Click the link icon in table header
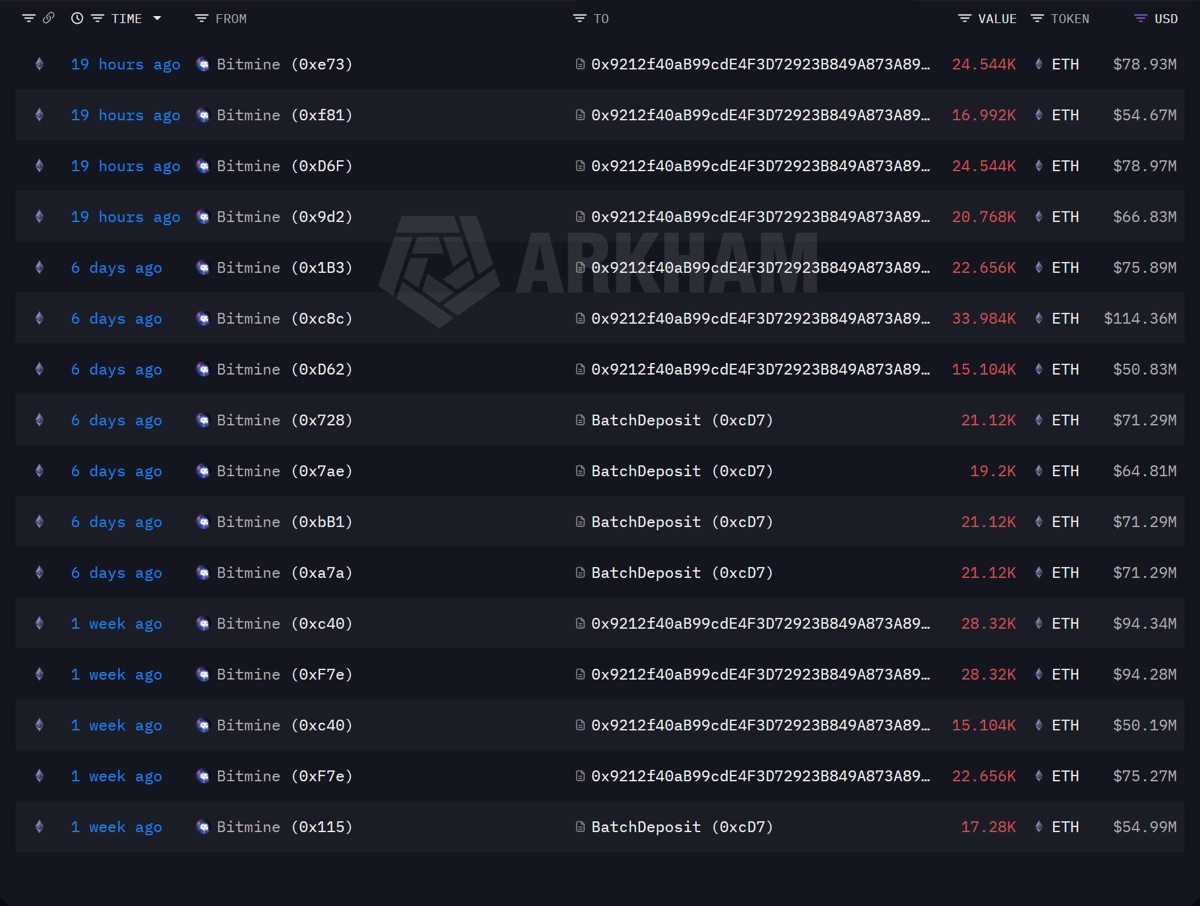 point(49,18)
